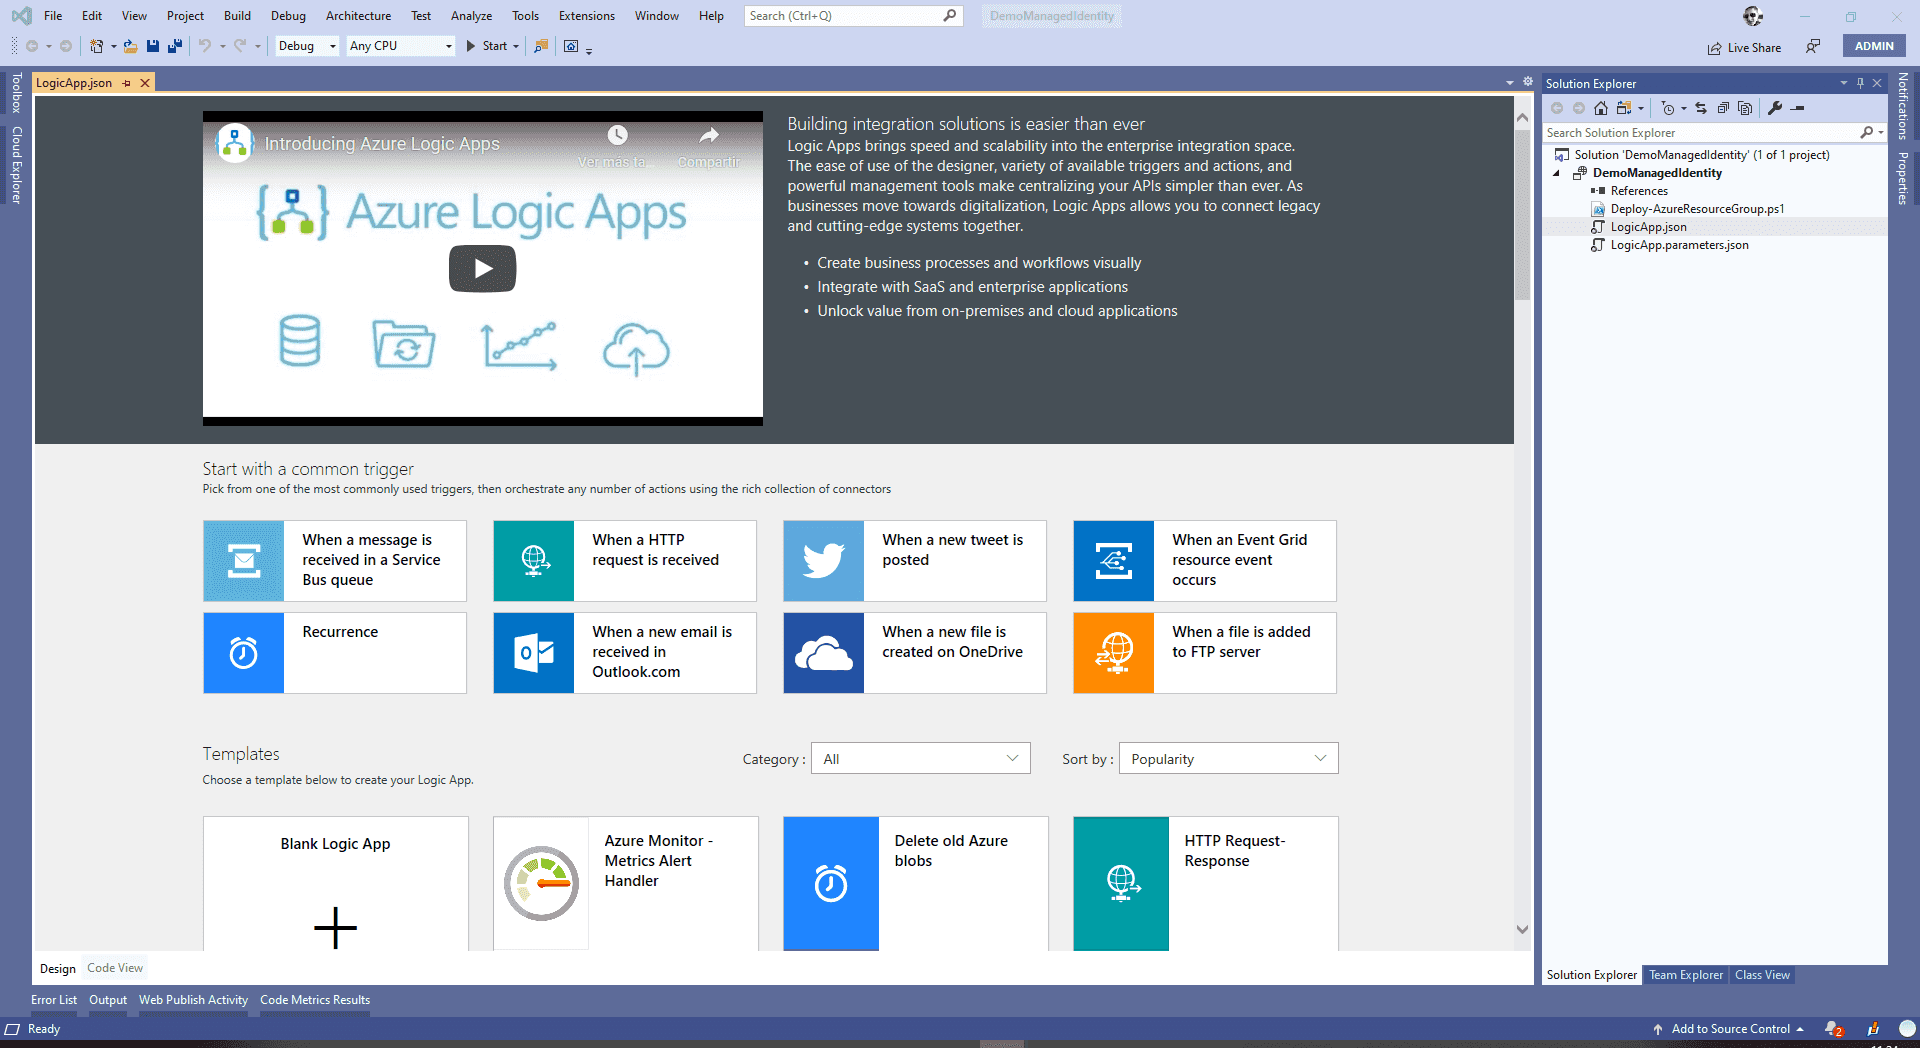Click the user account avatar icon
The image size is (1928, 1048).
1753,16
